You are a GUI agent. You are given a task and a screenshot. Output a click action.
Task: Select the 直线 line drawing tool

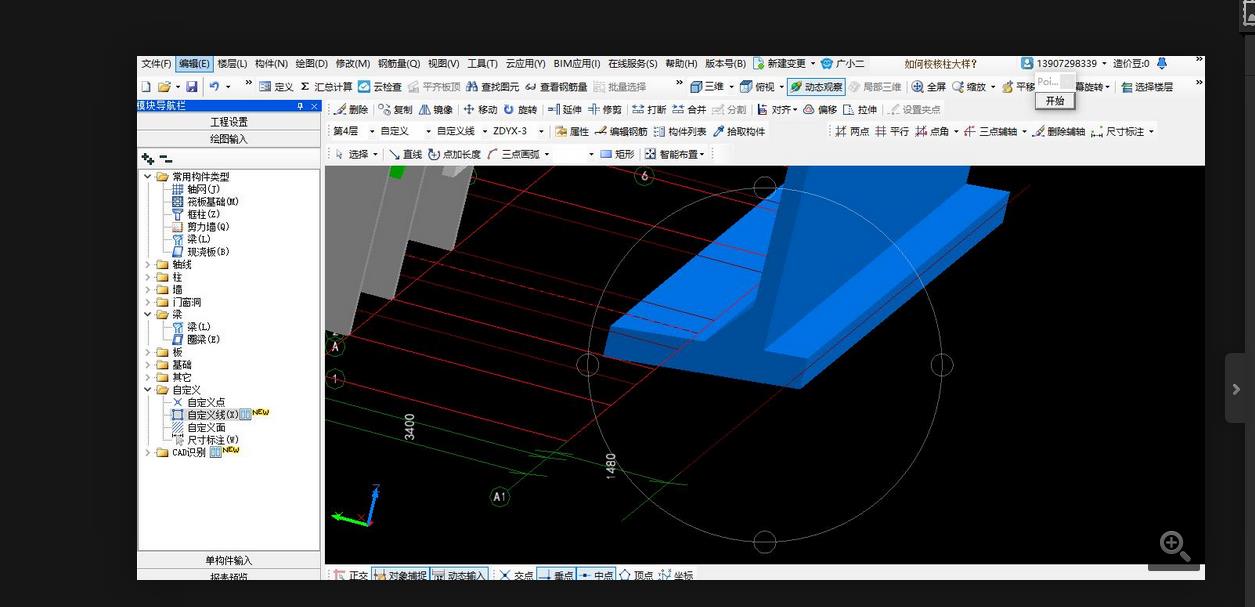405,154
